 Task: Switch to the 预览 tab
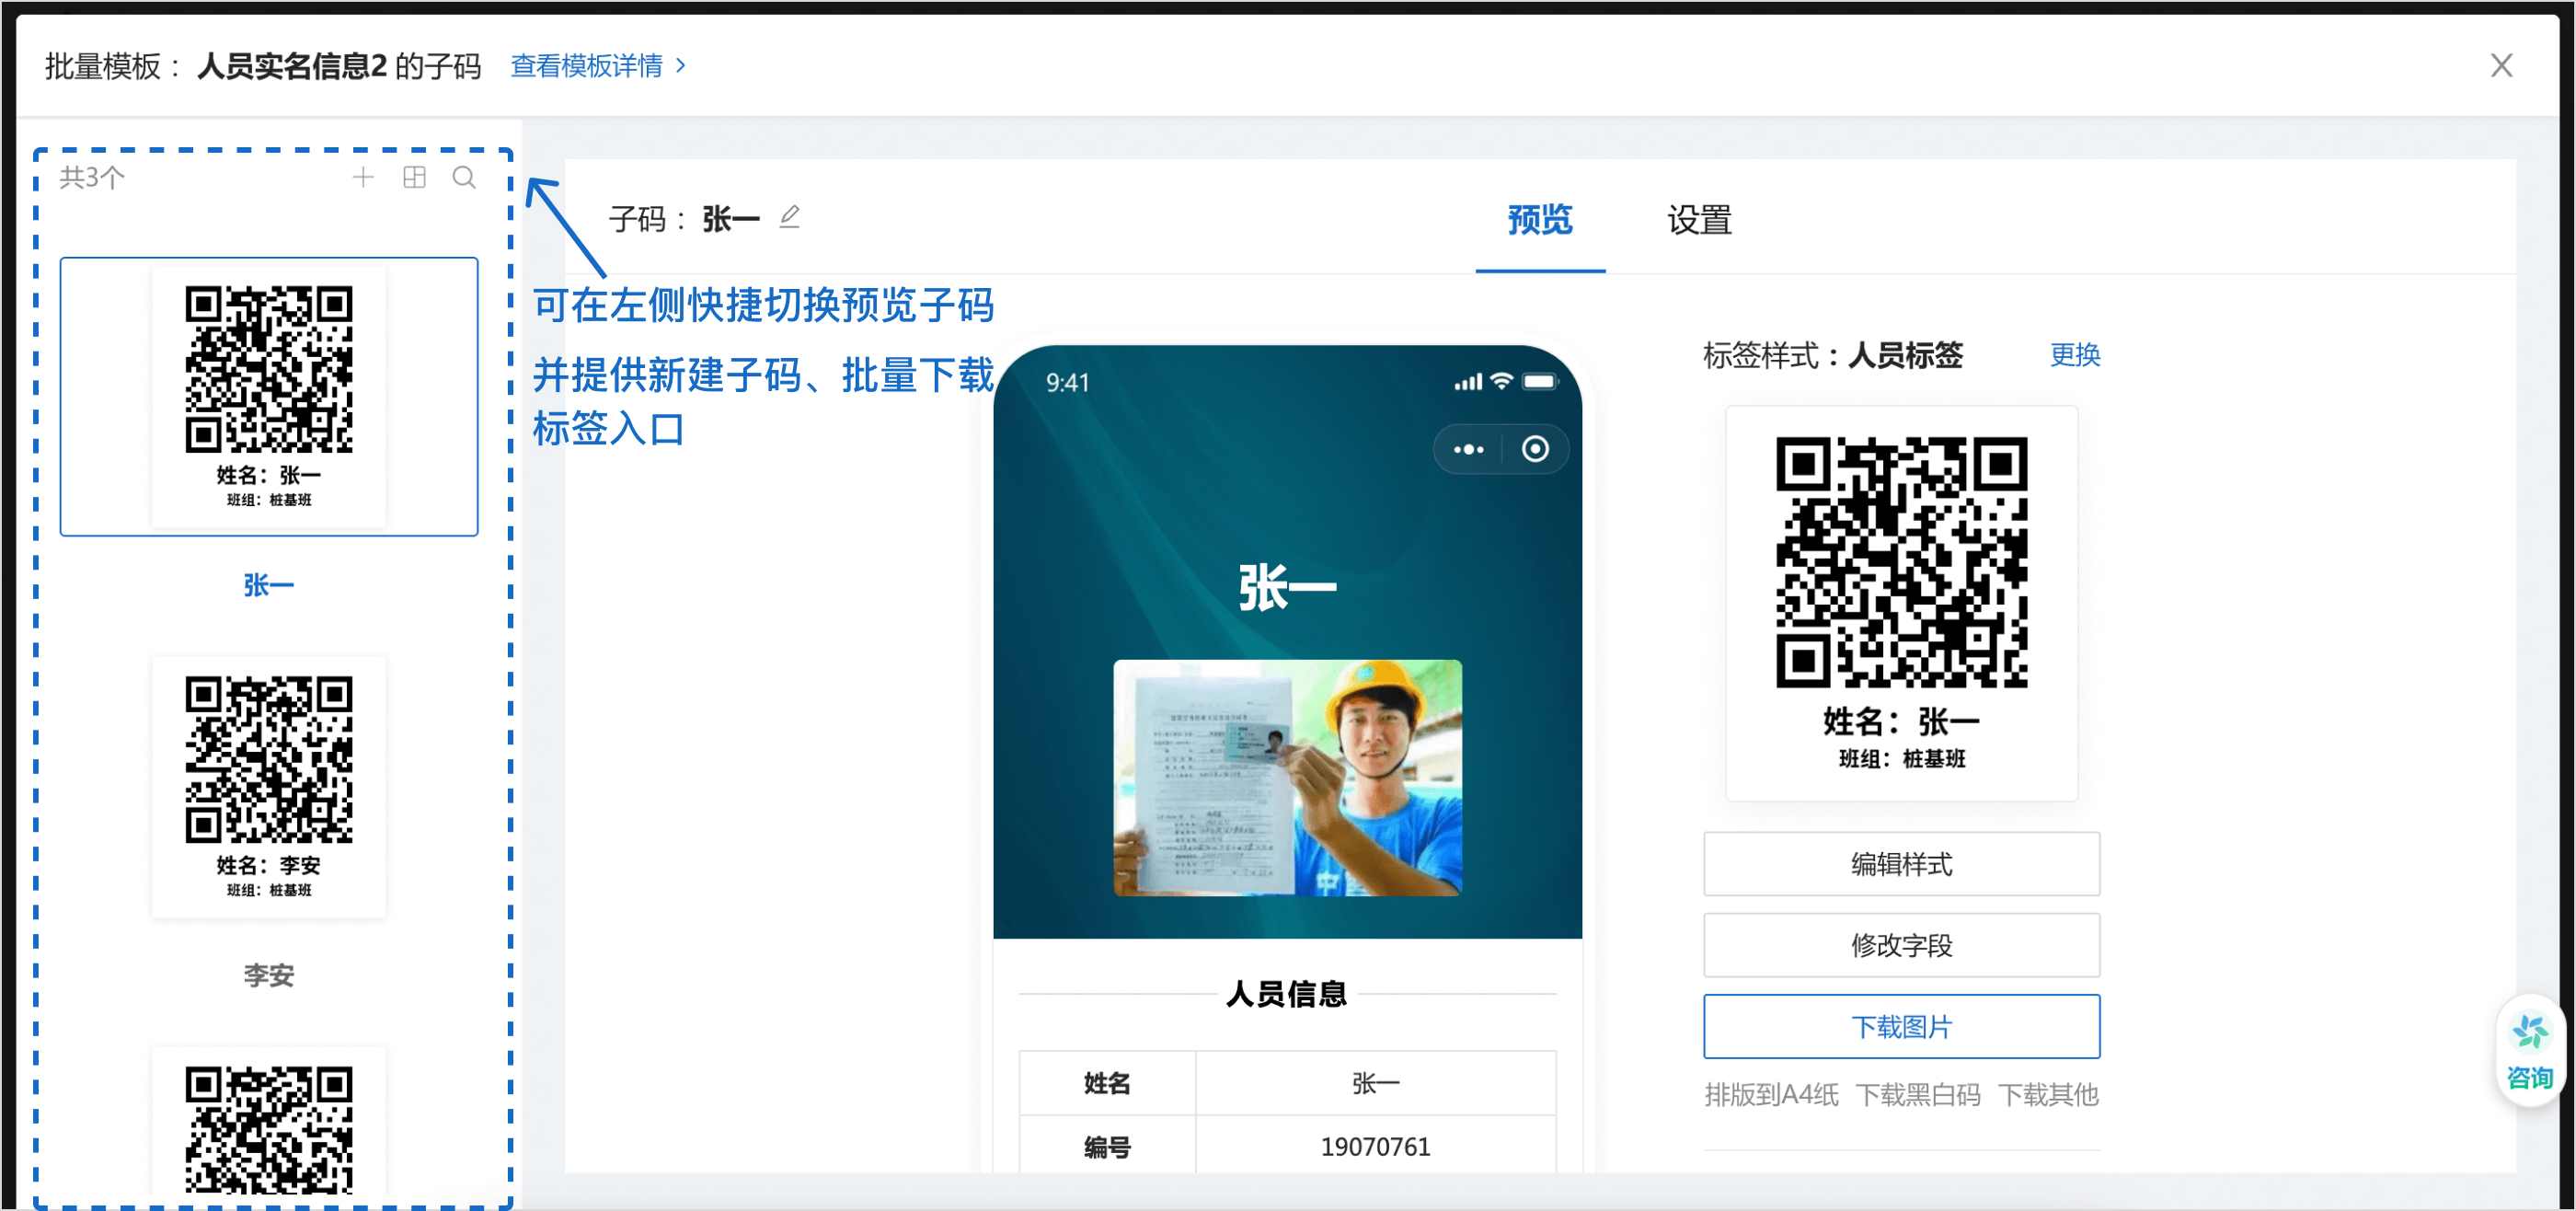point(1540,219)
